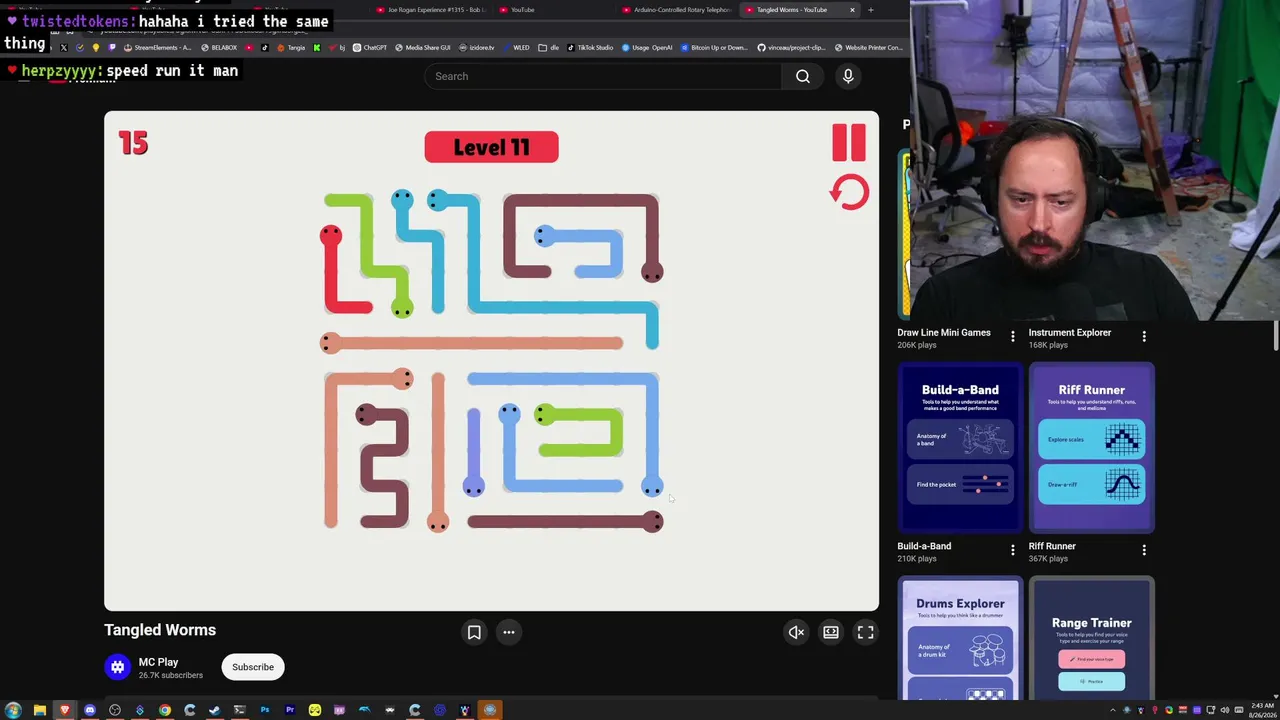The height and width of the screenshot is (720, 1280).
Task: Close the Tangled Worms tab
Action: tap(852, 10)
